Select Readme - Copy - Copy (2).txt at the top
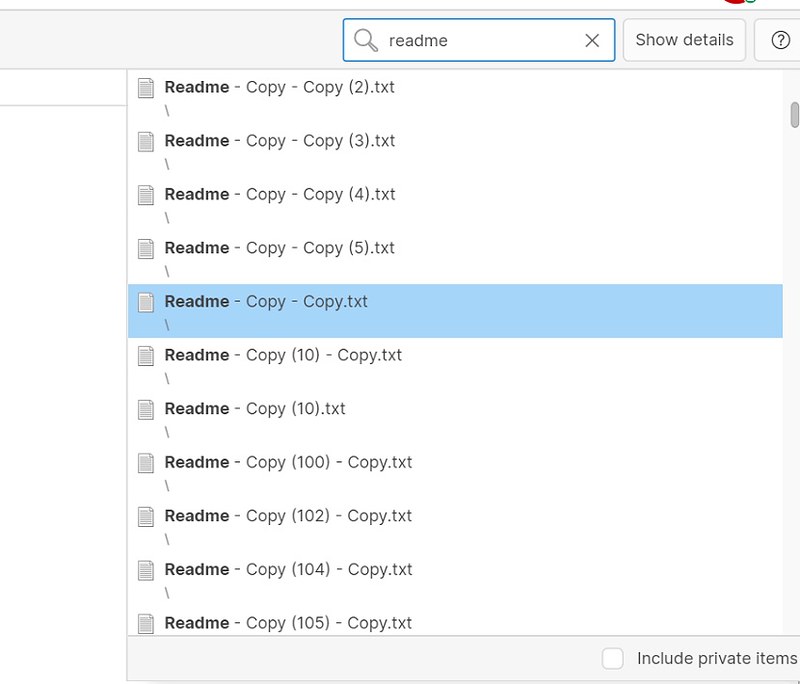 point(279,87)
